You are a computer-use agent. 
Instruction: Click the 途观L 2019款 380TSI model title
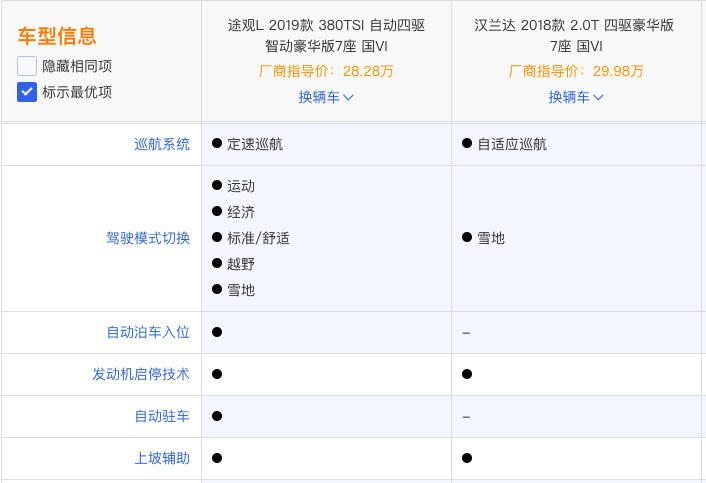[326, 35]
